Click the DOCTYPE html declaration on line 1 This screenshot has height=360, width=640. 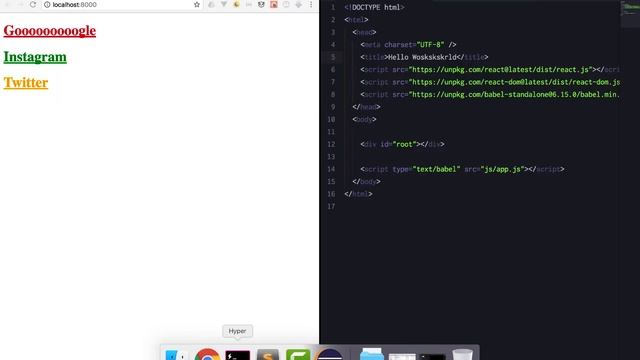tap(374, 7)
